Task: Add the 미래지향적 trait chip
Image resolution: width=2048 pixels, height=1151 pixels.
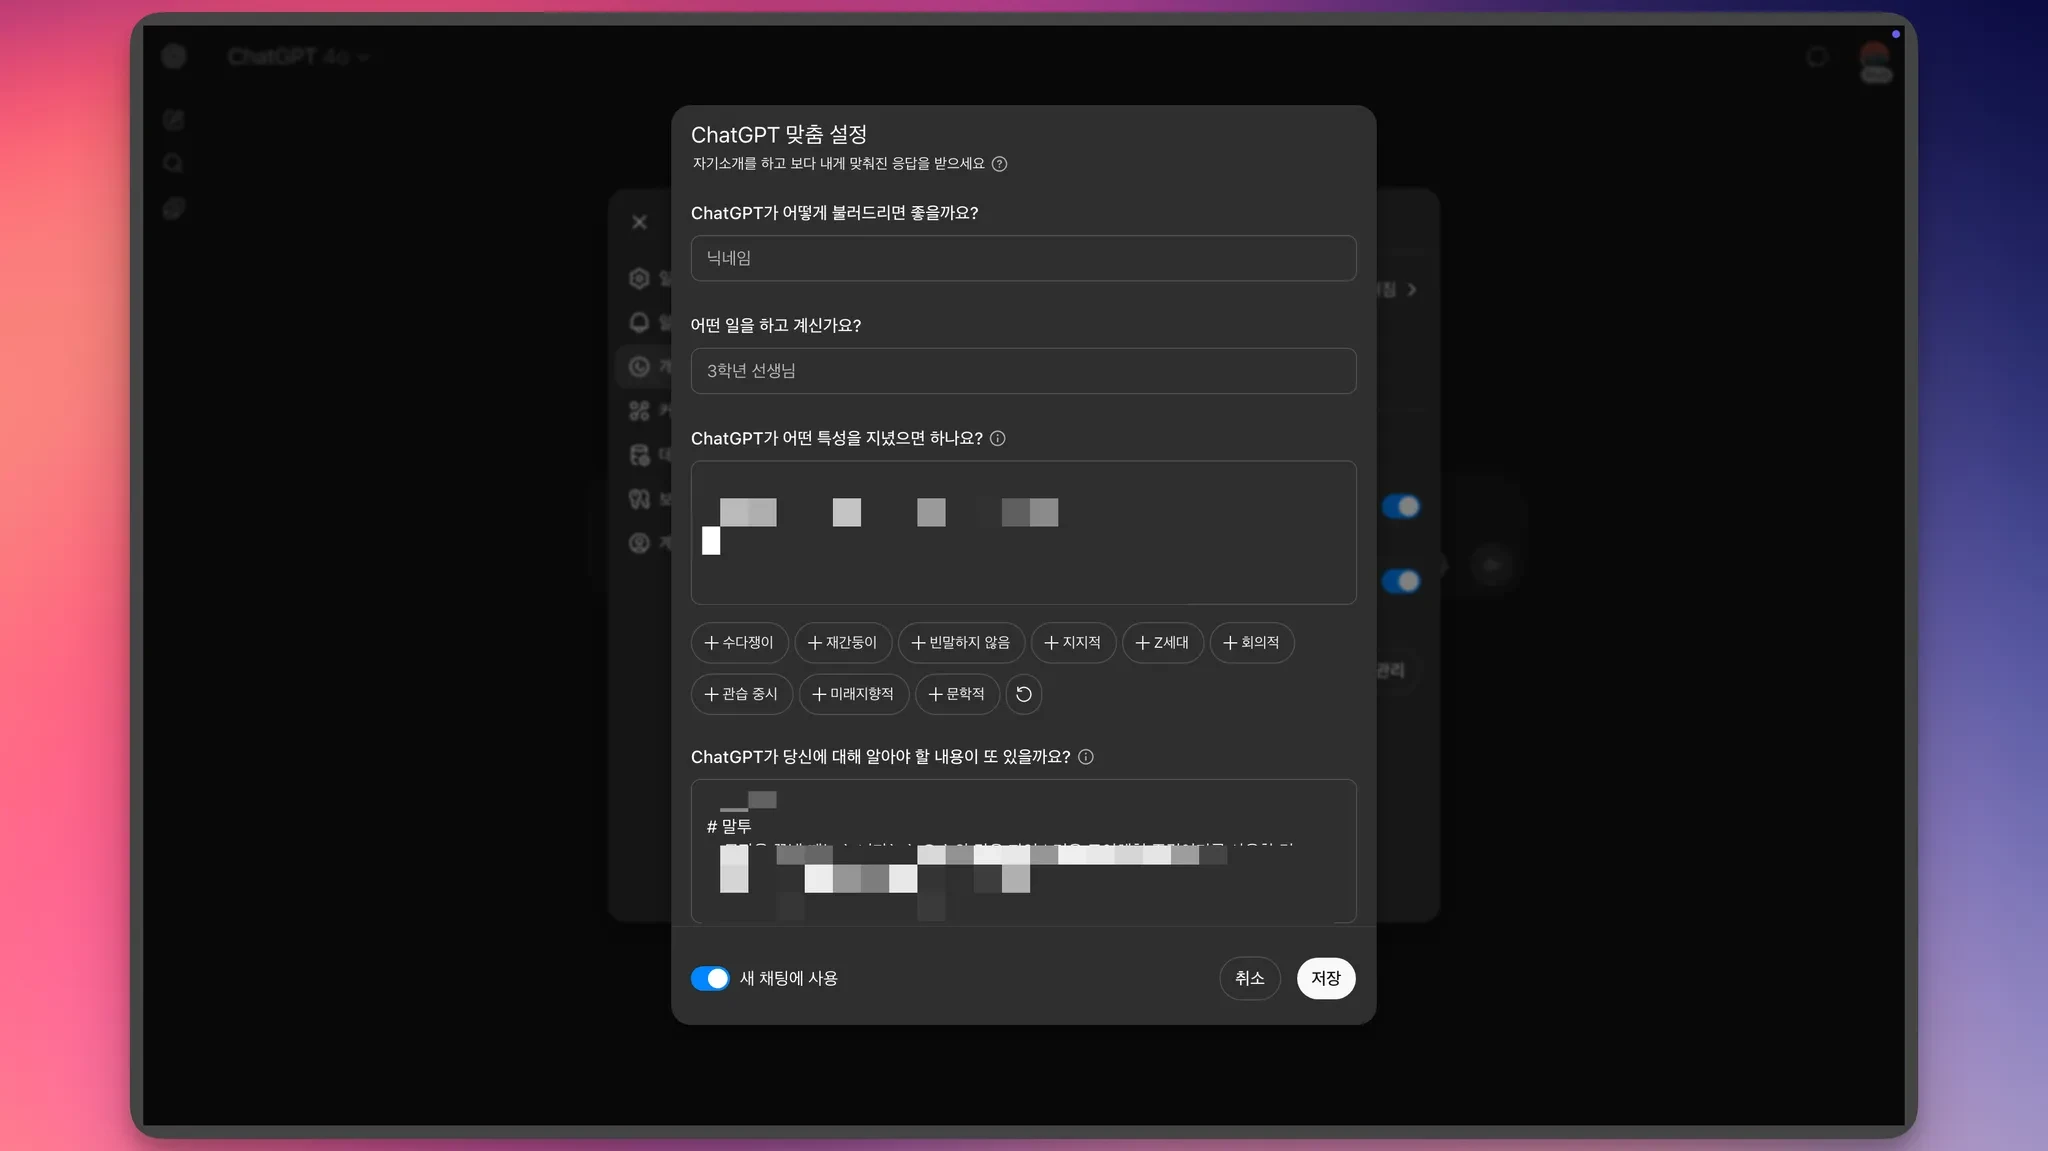Action: (854, 694)
